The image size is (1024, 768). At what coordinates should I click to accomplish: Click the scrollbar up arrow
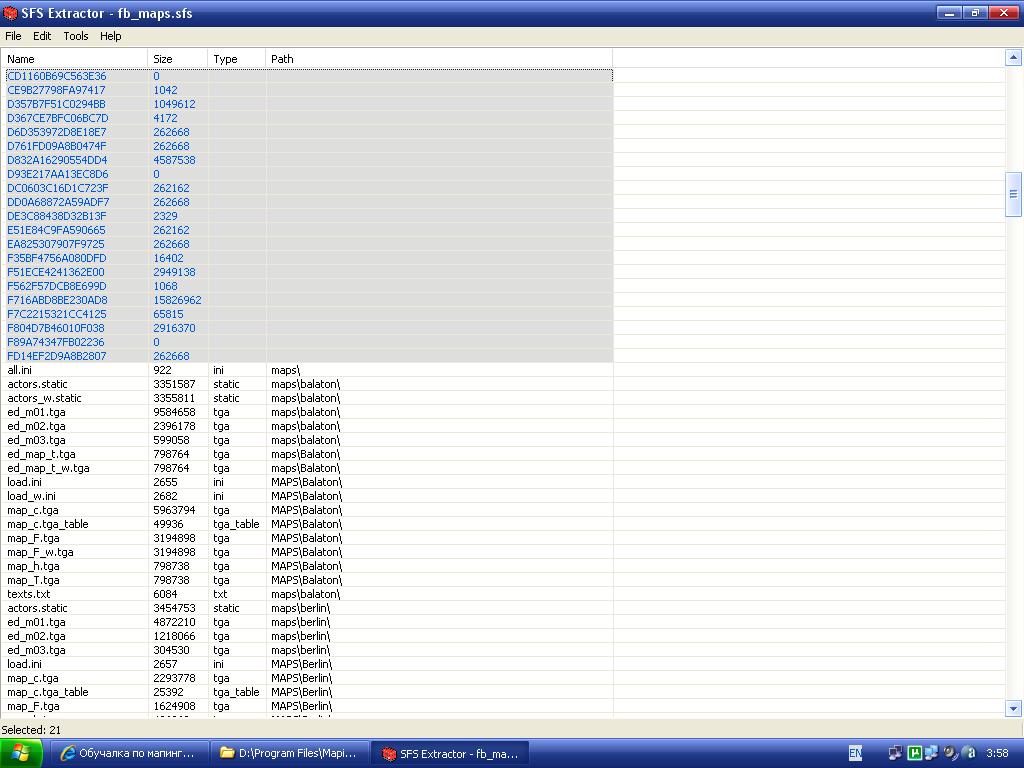point(1014,58)
